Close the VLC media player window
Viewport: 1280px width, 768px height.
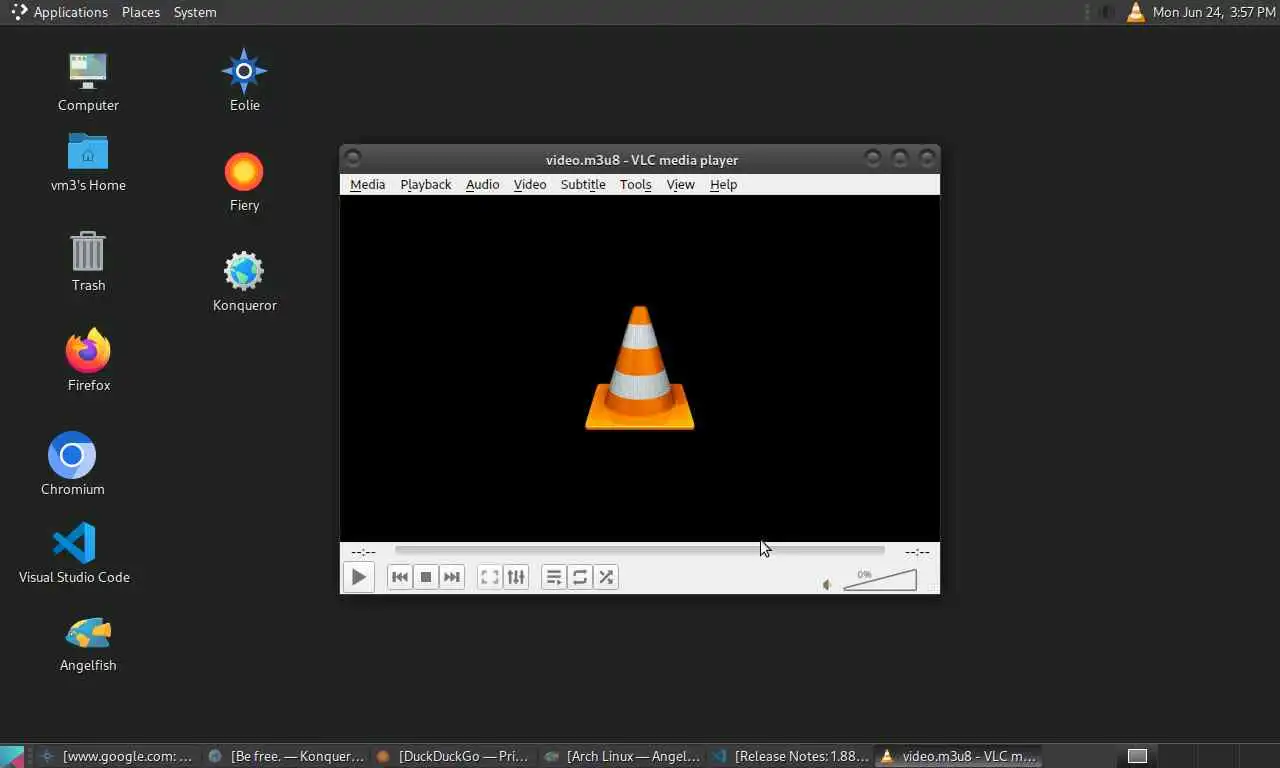pyautogui.click(x=927, y=158)
